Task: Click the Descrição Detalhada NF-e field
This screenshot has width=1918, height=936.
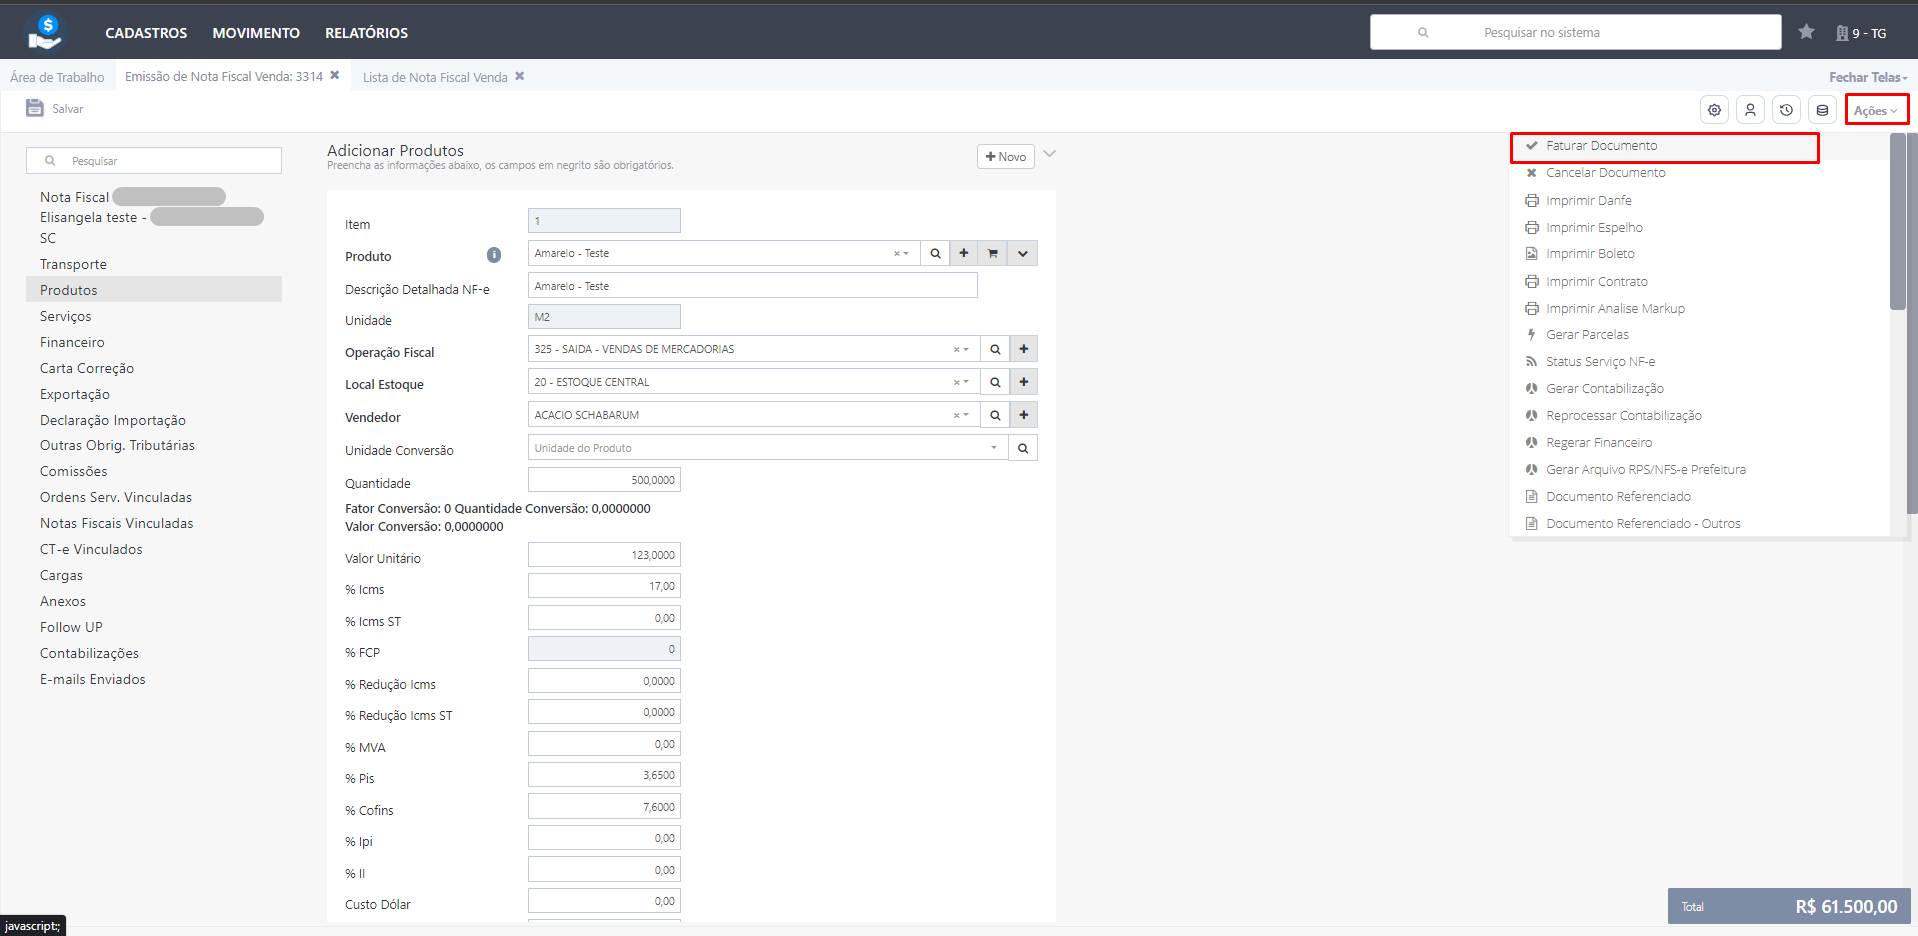Action: pyautogui.click(x=752, y=286)
